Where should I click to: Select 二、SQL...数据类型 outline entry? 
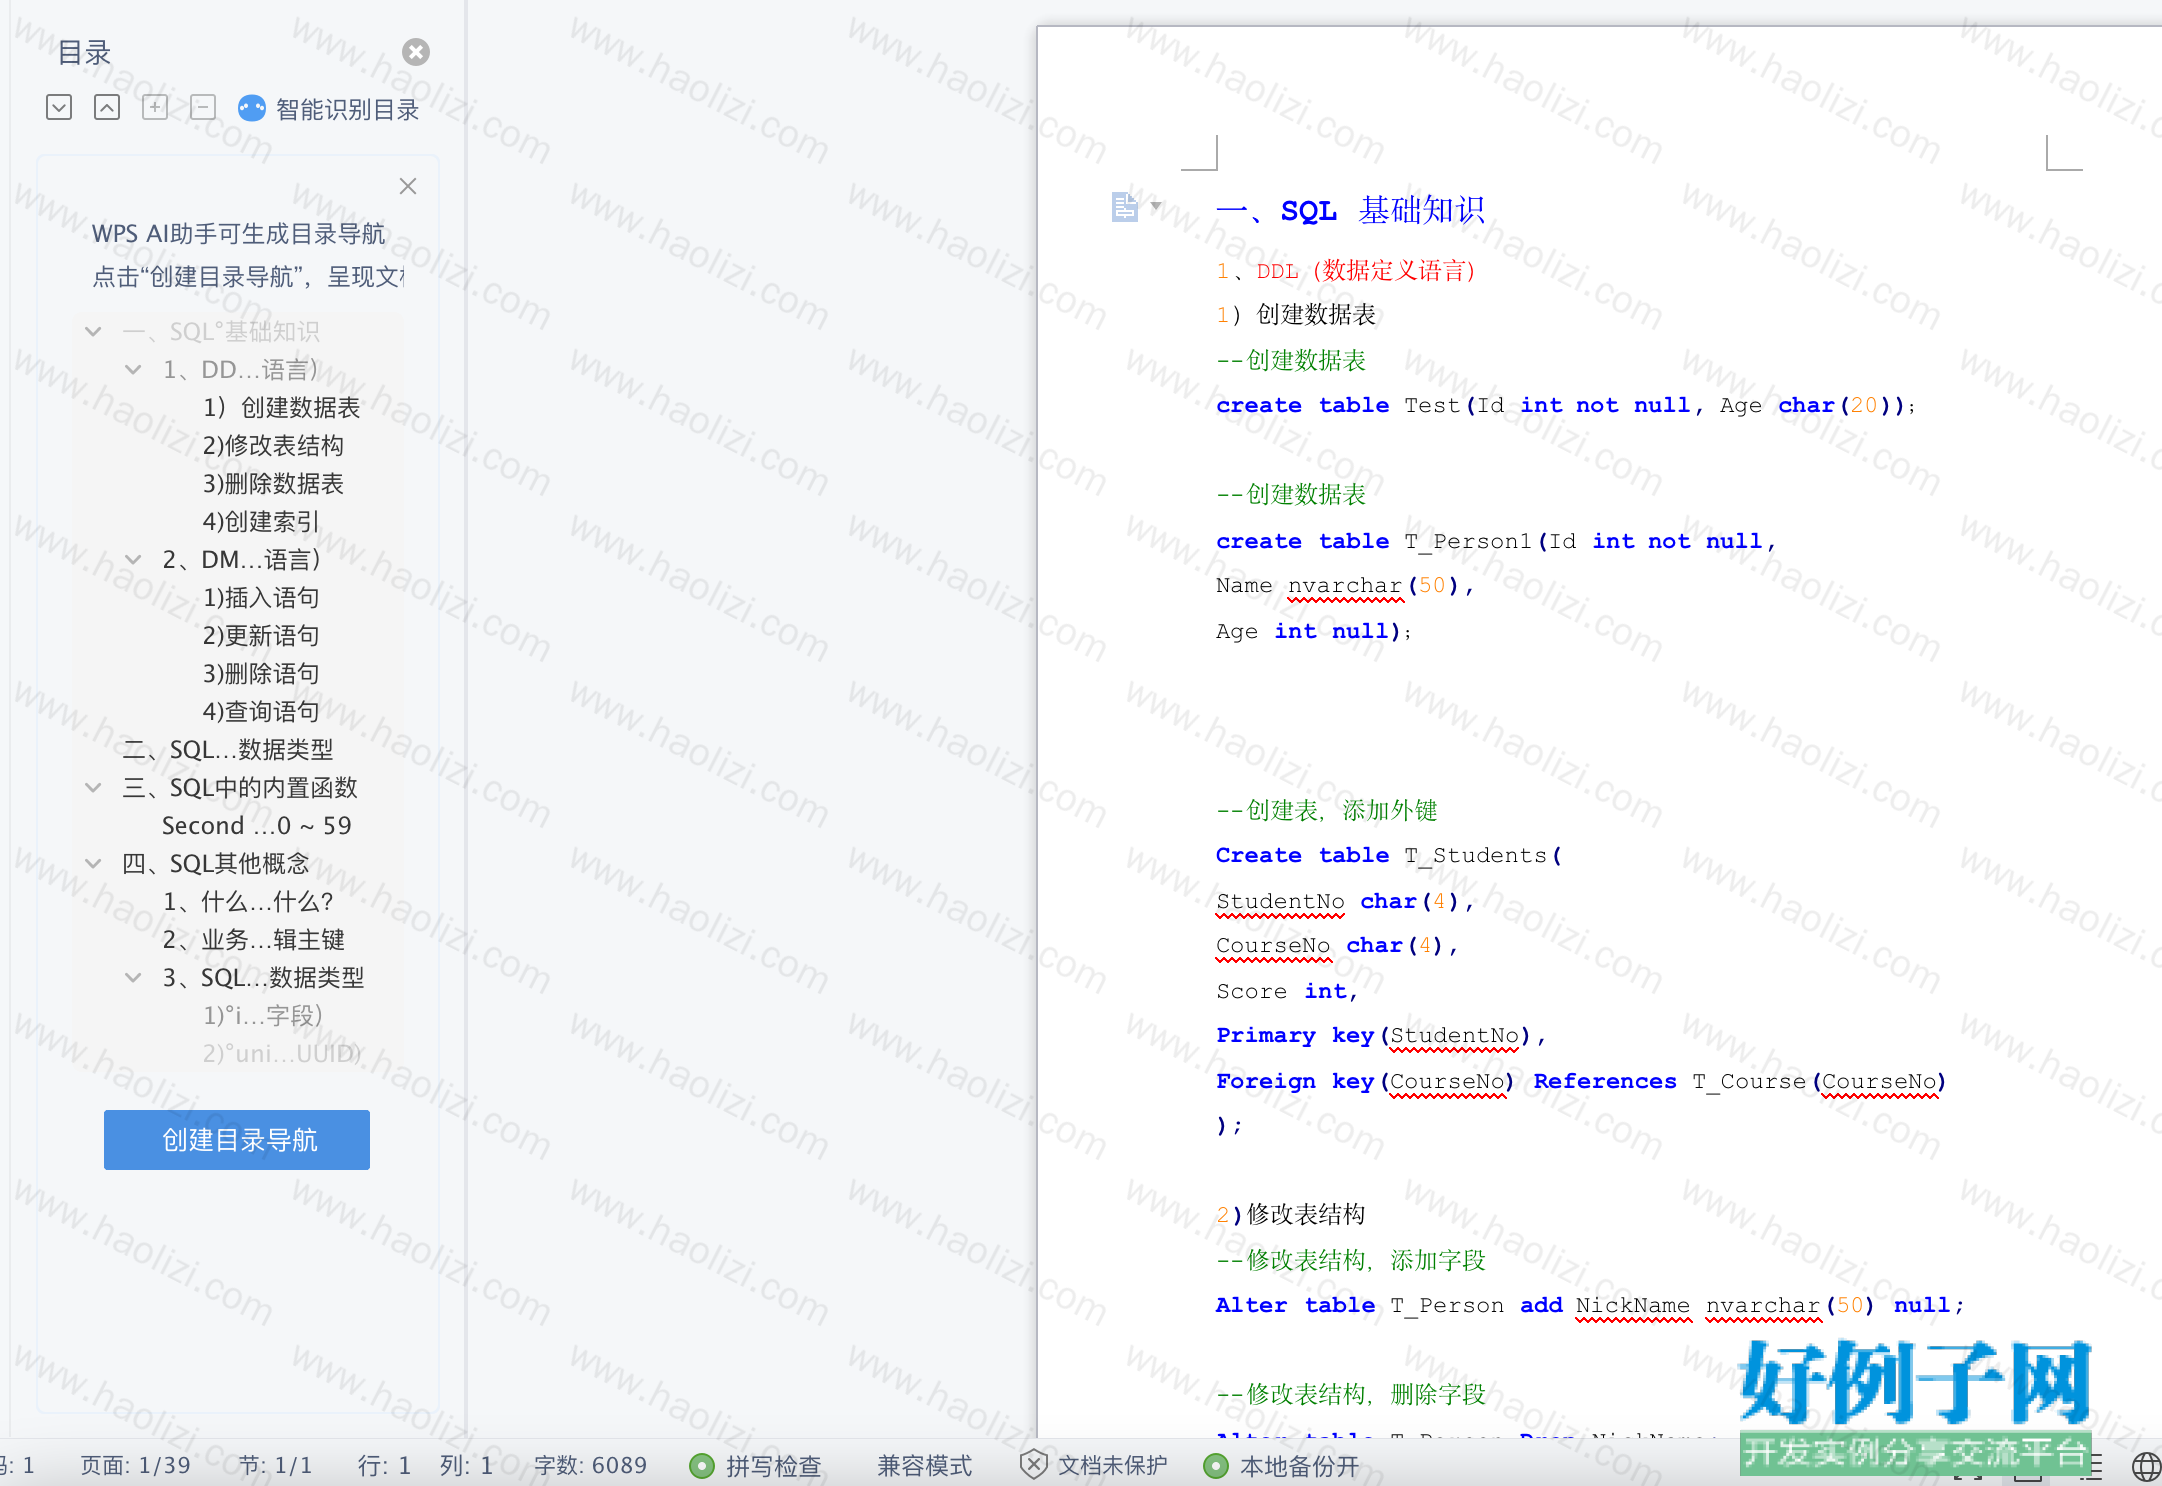pos(227,749)
